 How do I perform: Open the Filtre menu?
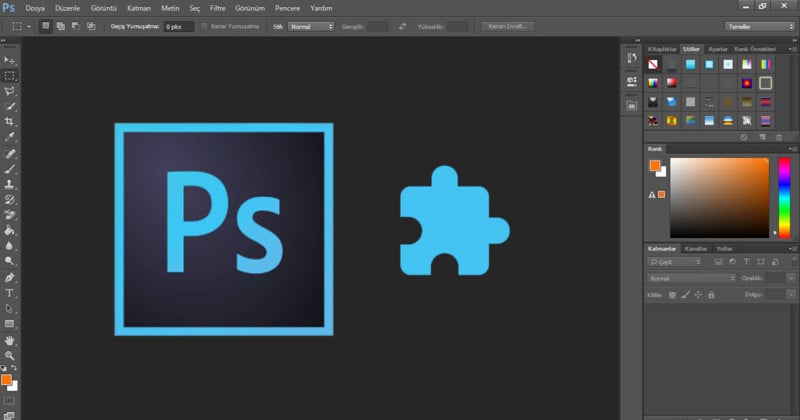(217, 8)
